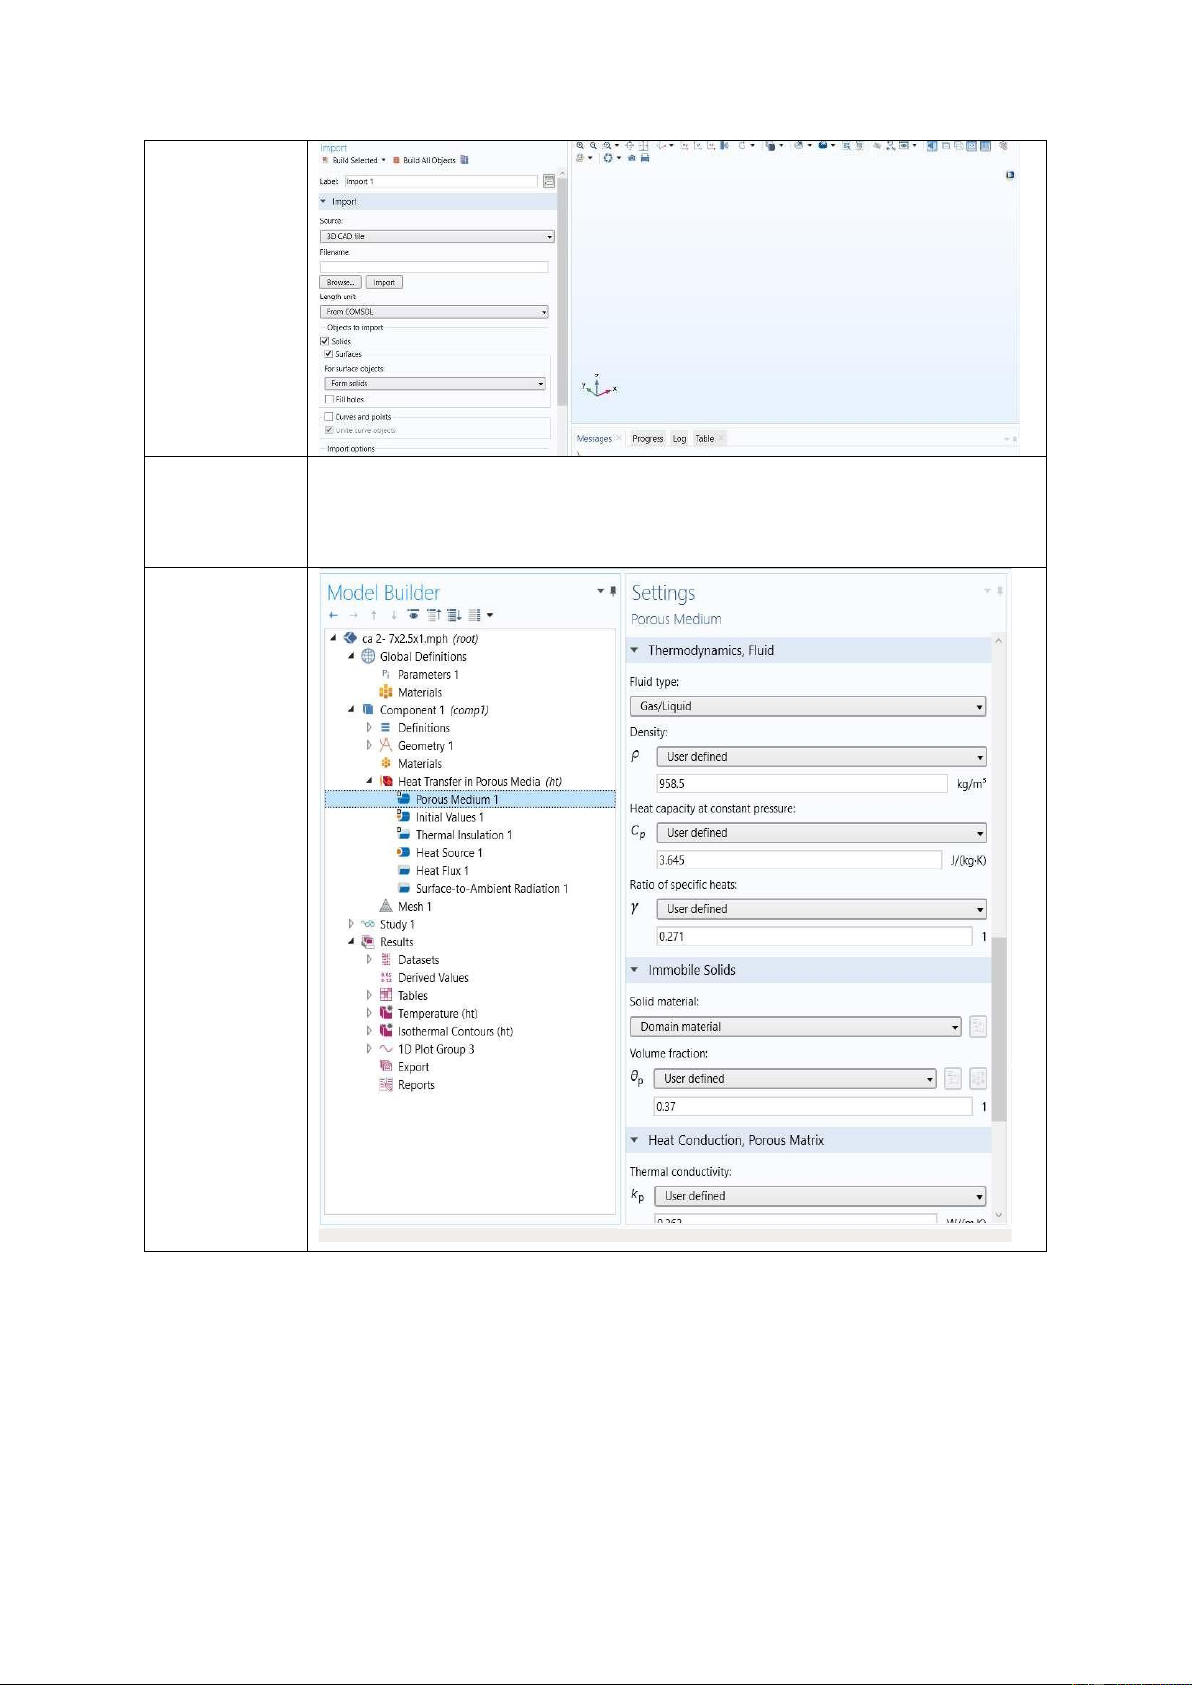Image resolution: width=1192 pixels, height=1685 pixels.
Task: Click the Heat Source 1 node icon
Action: 403,853
